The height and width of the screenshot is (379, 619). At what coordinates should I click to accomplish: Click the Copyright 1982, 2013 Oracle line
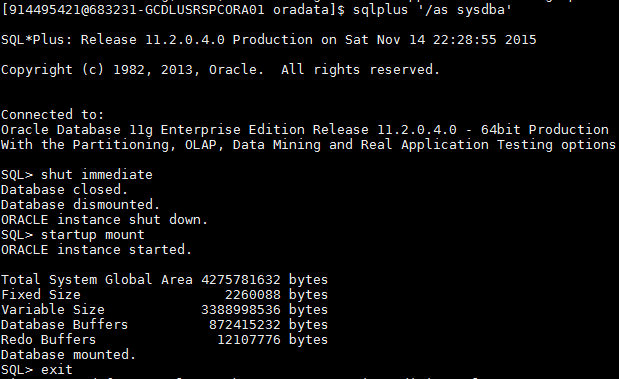[220, 69]
